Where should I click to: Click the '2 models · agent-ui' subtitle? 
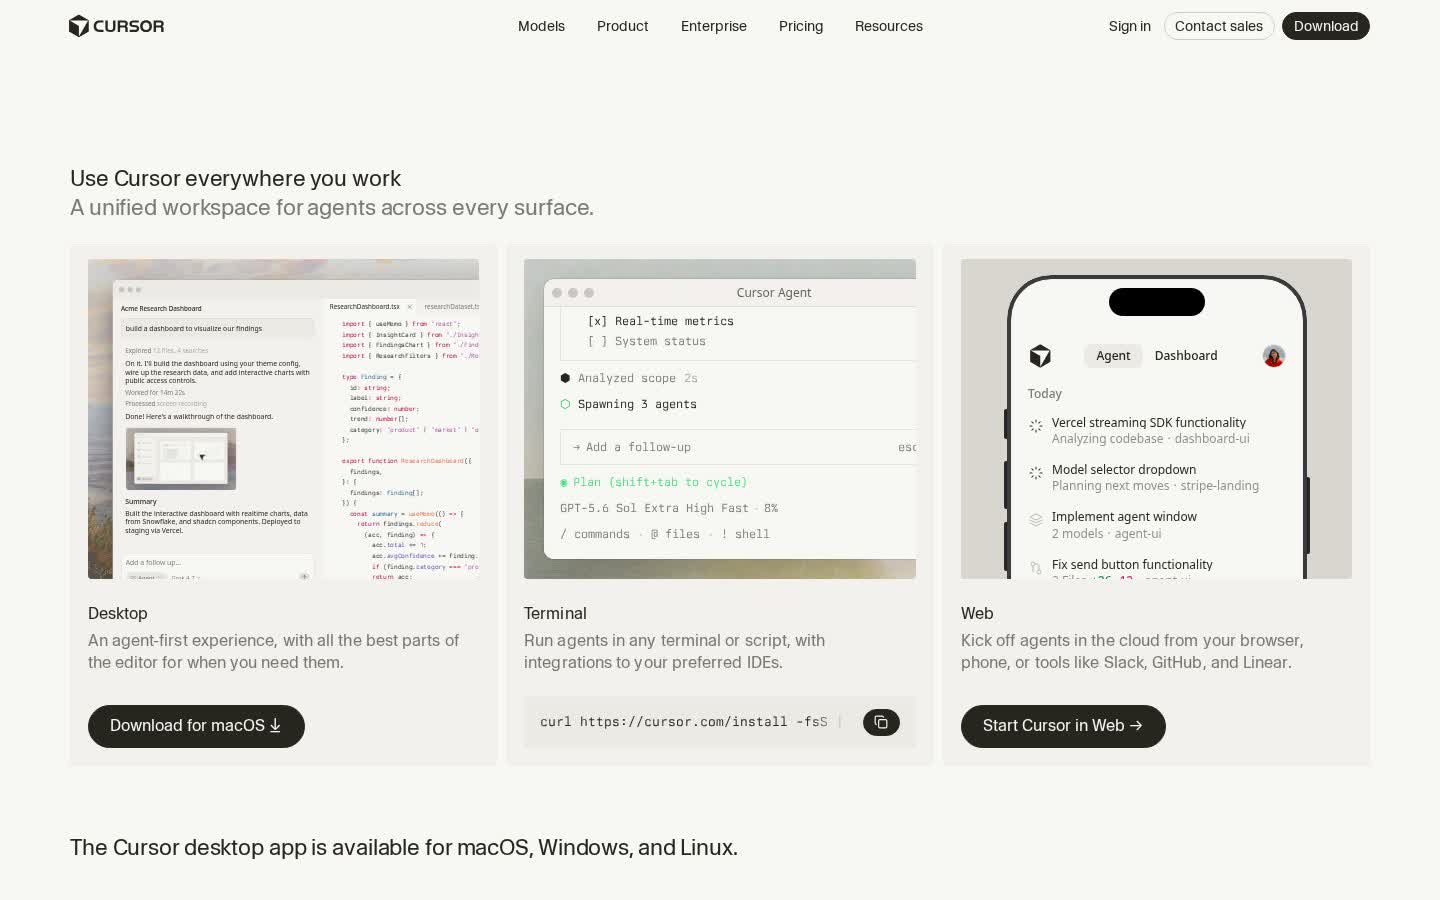pos(1107,534)
